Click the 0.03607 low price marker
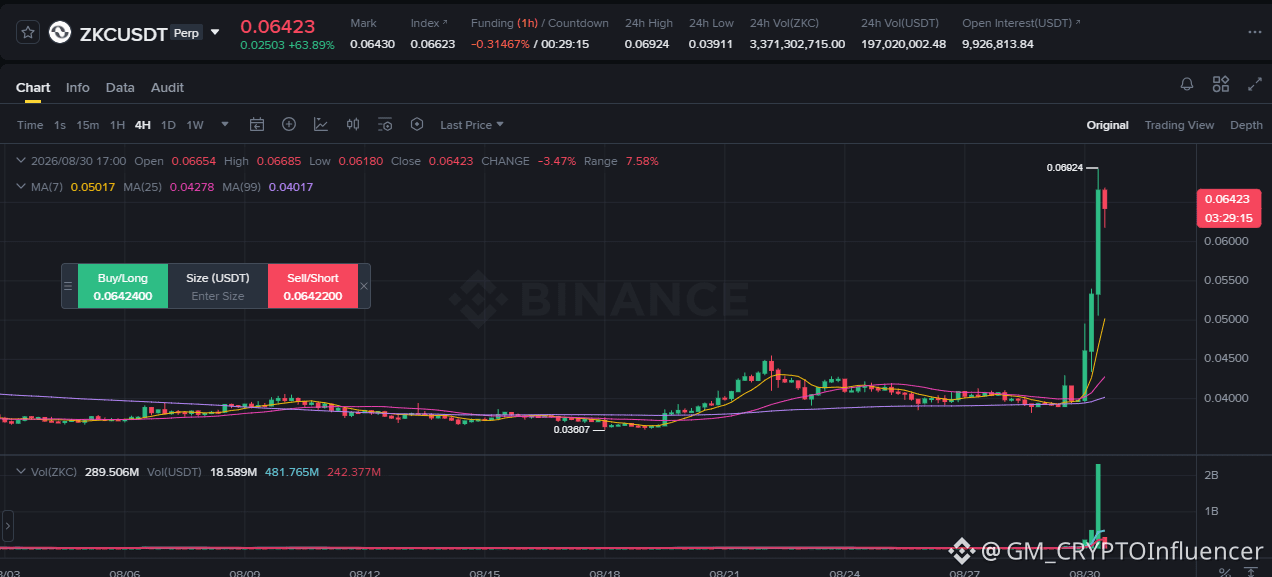The image size is (1272, 577). pyautogui.click(x=573, y=429)
